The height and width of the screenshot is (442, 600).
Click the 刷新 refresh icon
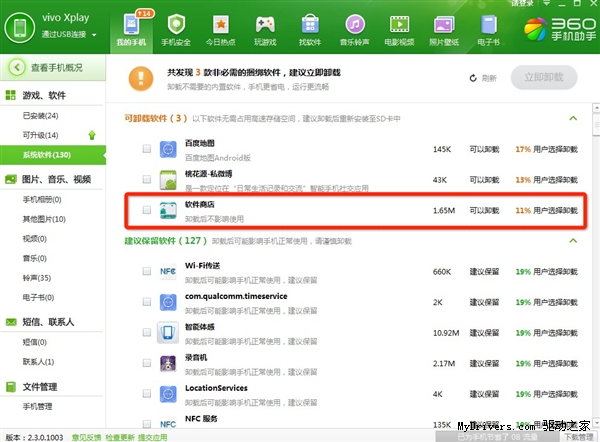point(473,78)
